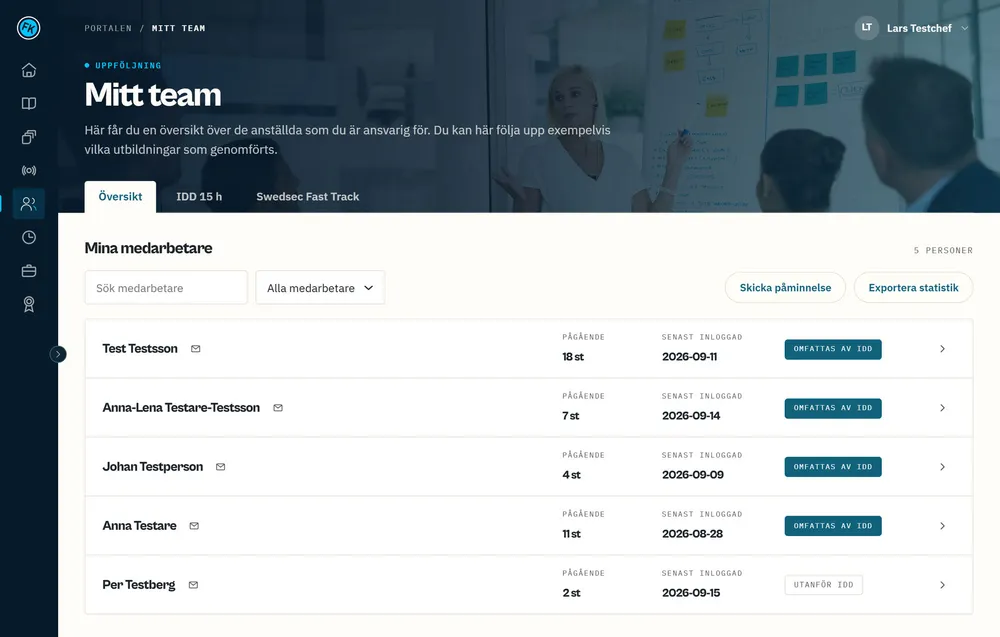
Task: Click the date 2026-09-15
Action: (691, 593)
